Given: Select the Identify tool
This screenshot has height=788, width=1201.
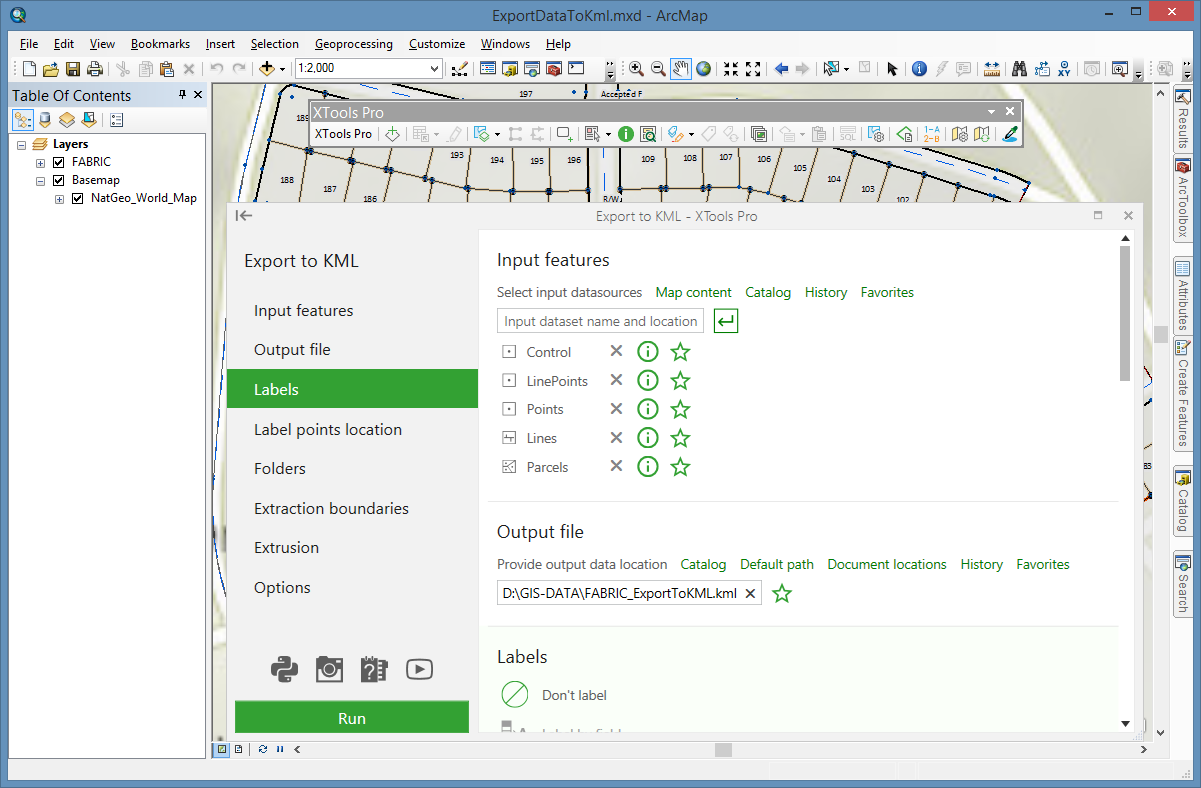Looking at the screenshot, I should (919, 69).
